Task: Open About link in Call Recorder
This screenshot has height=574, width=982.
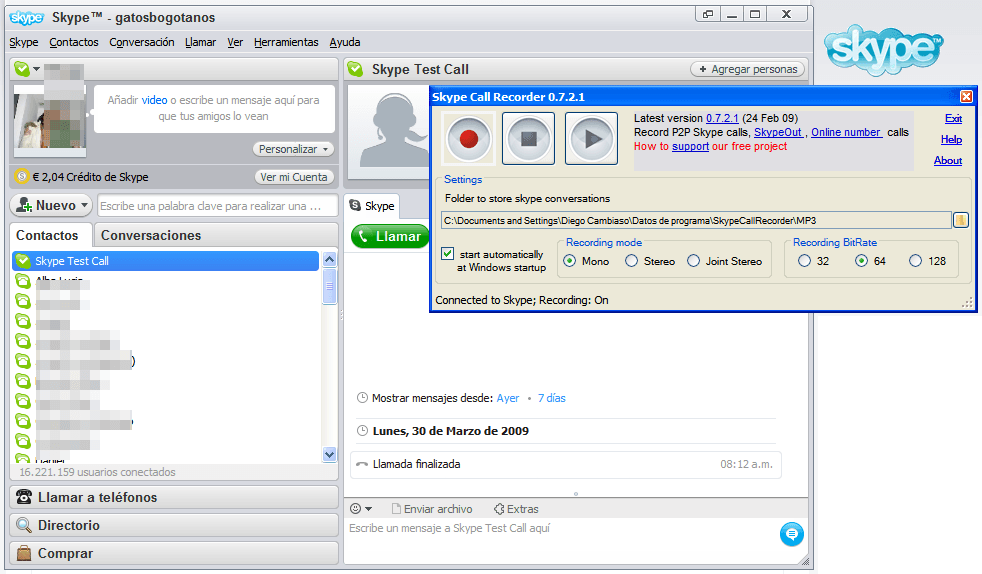Action: coord(948,160)
